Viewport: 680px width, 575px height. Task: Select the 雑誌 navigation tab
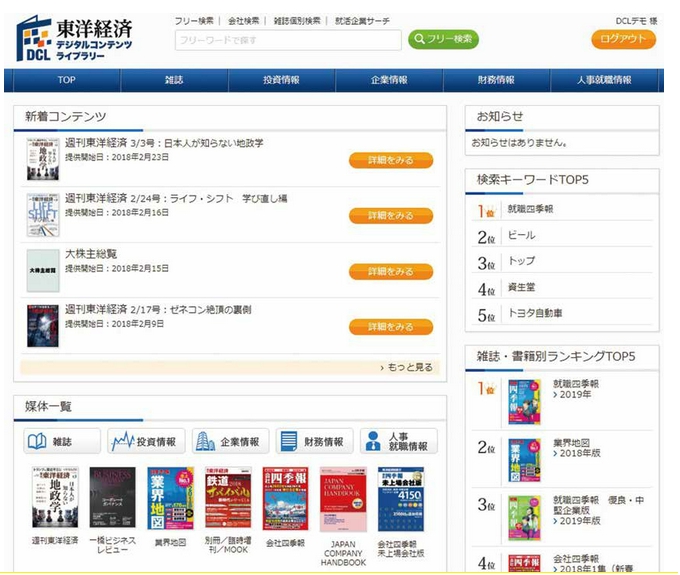click(x=174, y=80)
